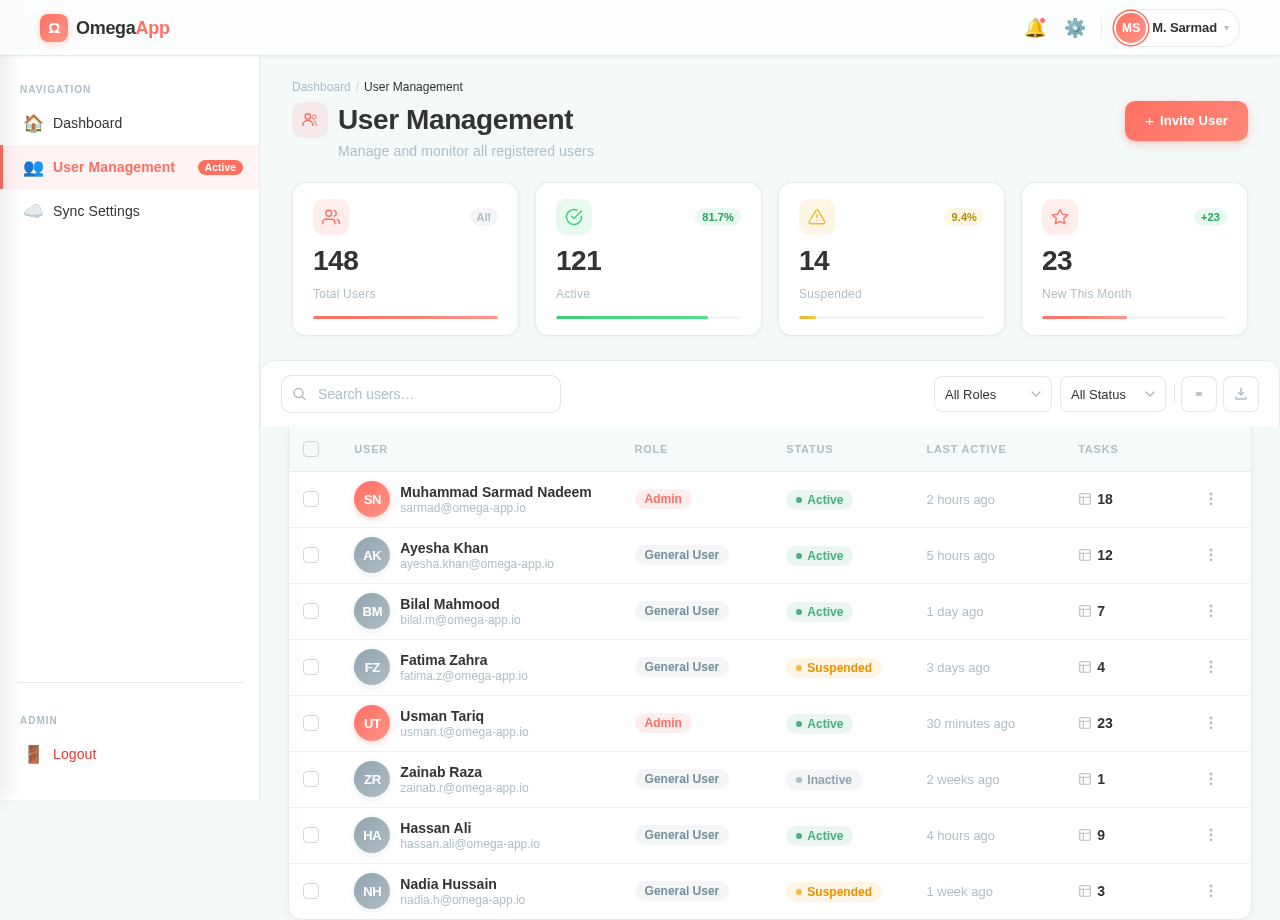Open row actions for Usman Tariq
1280x920 pixels.
point(1210,722)
